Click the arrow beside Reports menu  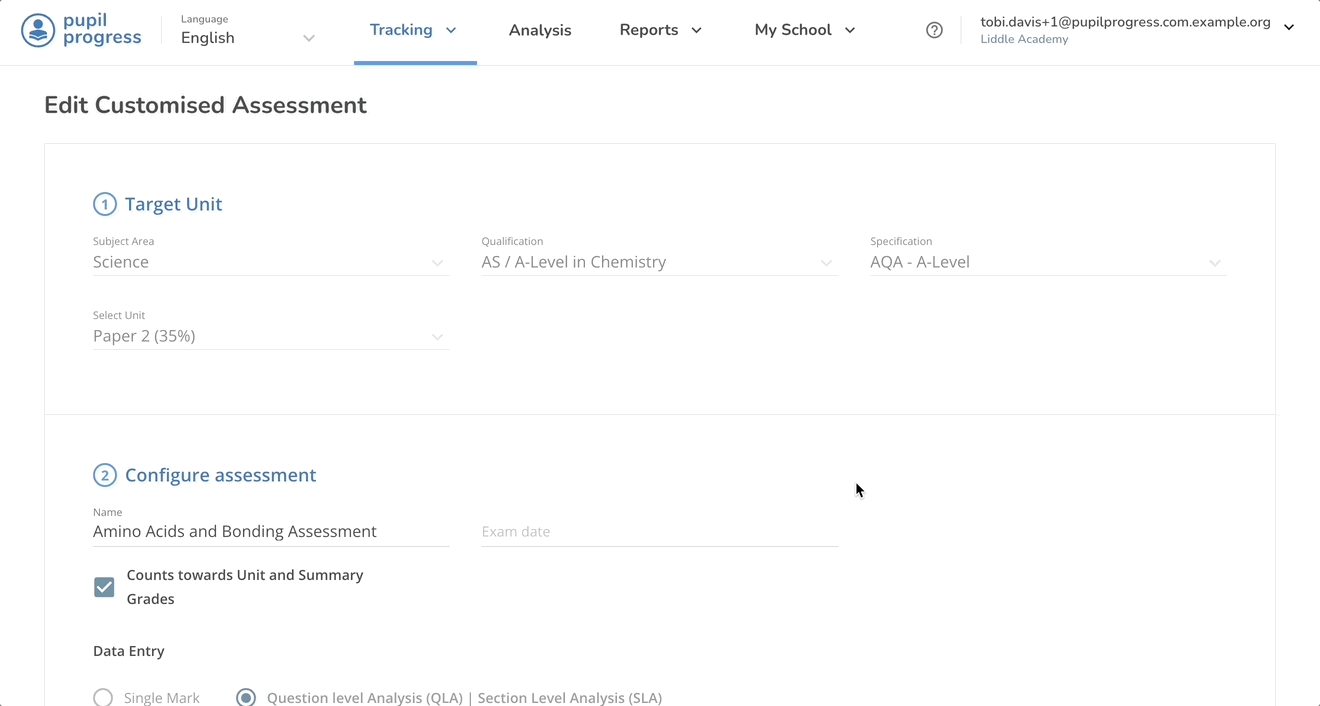point(697,30)
